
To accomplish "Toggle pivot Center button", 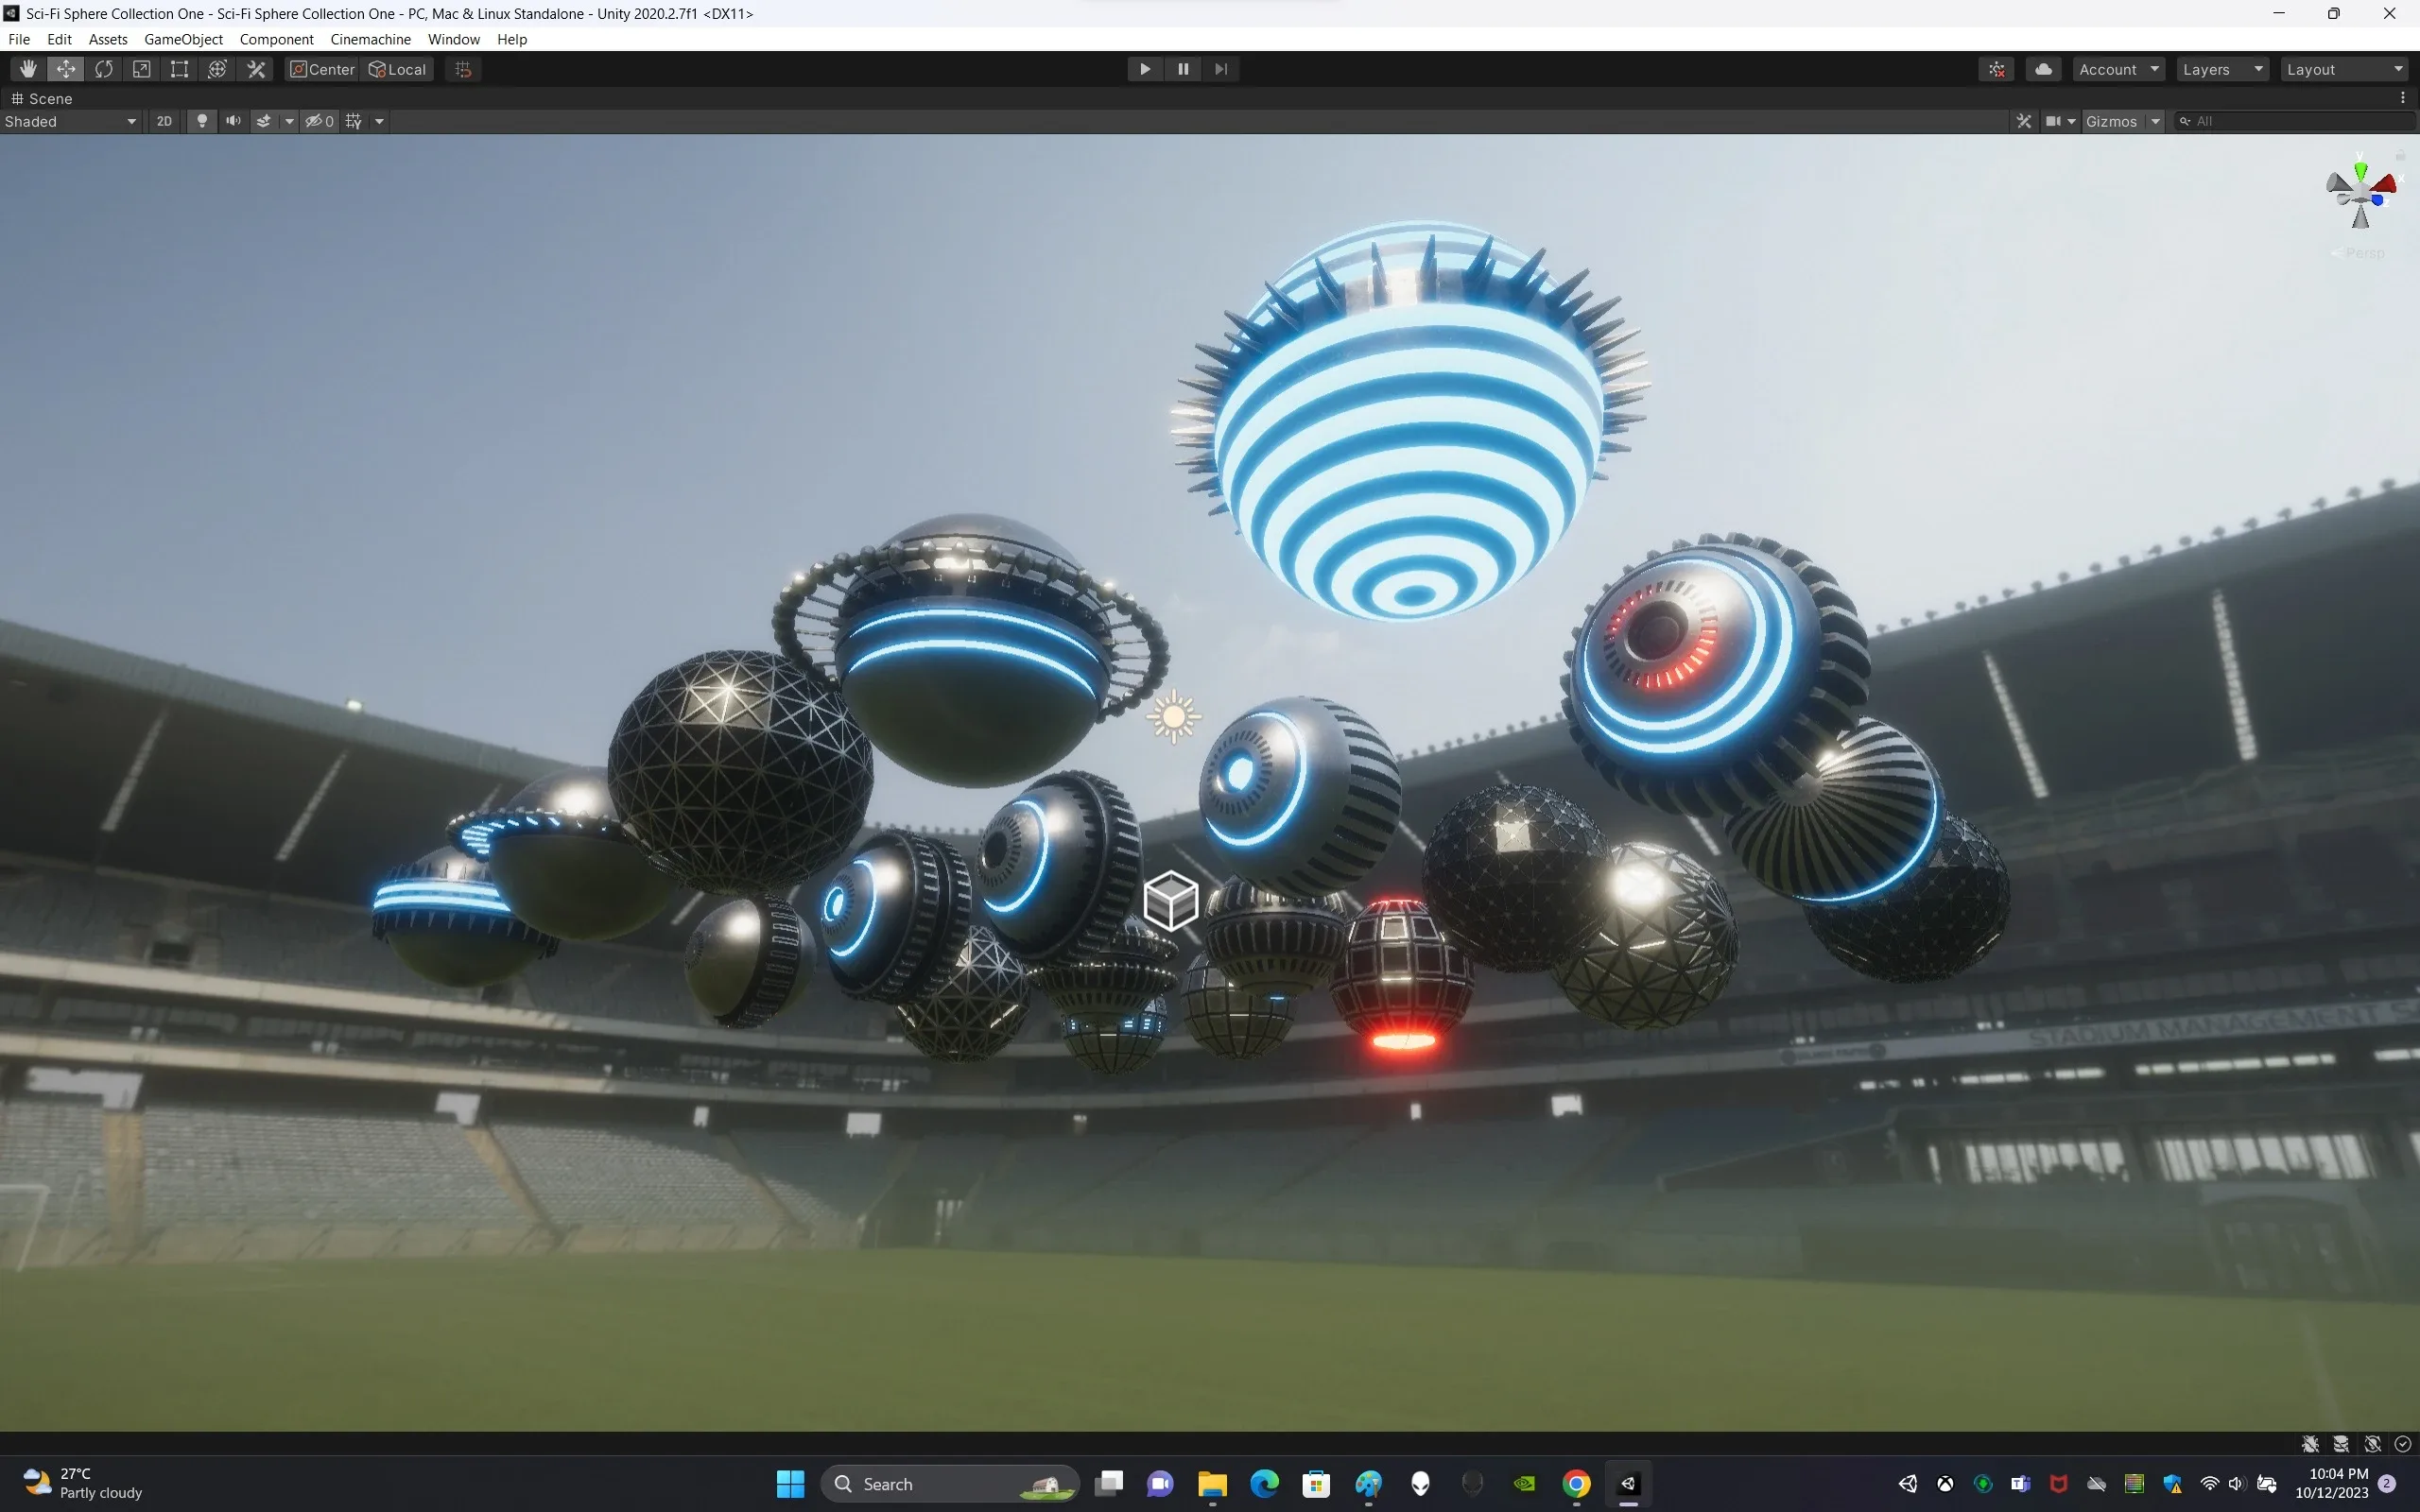I will point(322,69).
